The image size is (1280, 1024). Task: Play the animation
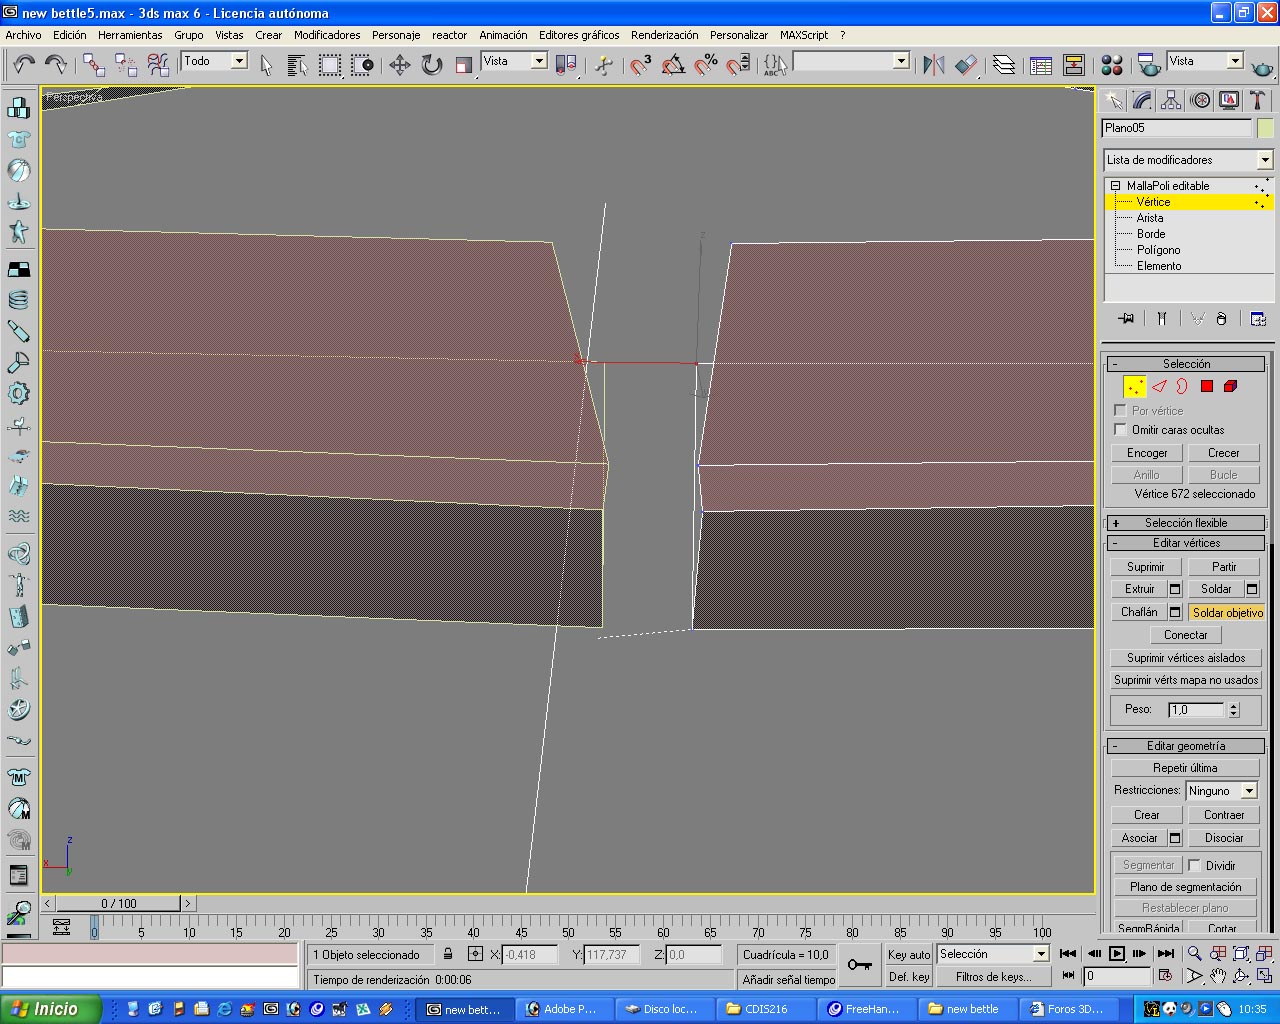[x=1117, y=954]
